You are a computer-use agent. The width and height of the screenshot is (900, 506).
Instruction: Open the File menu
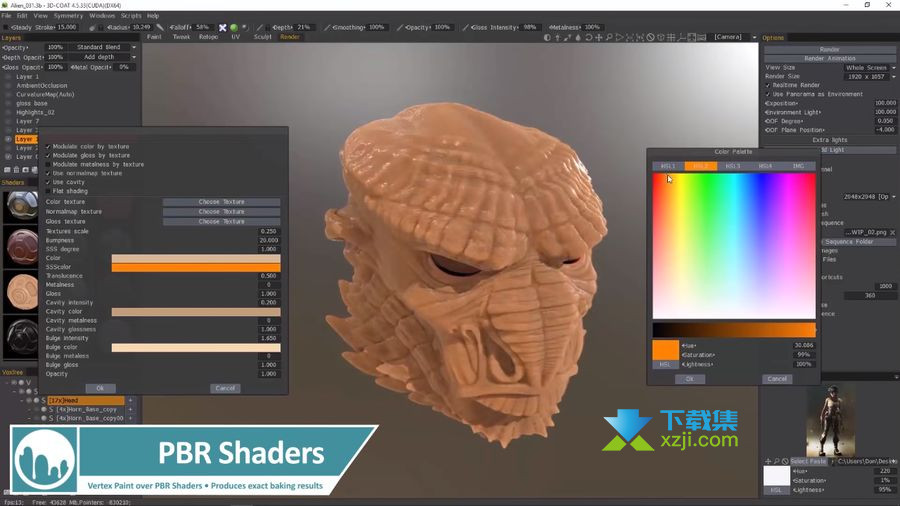pos(6,16)
